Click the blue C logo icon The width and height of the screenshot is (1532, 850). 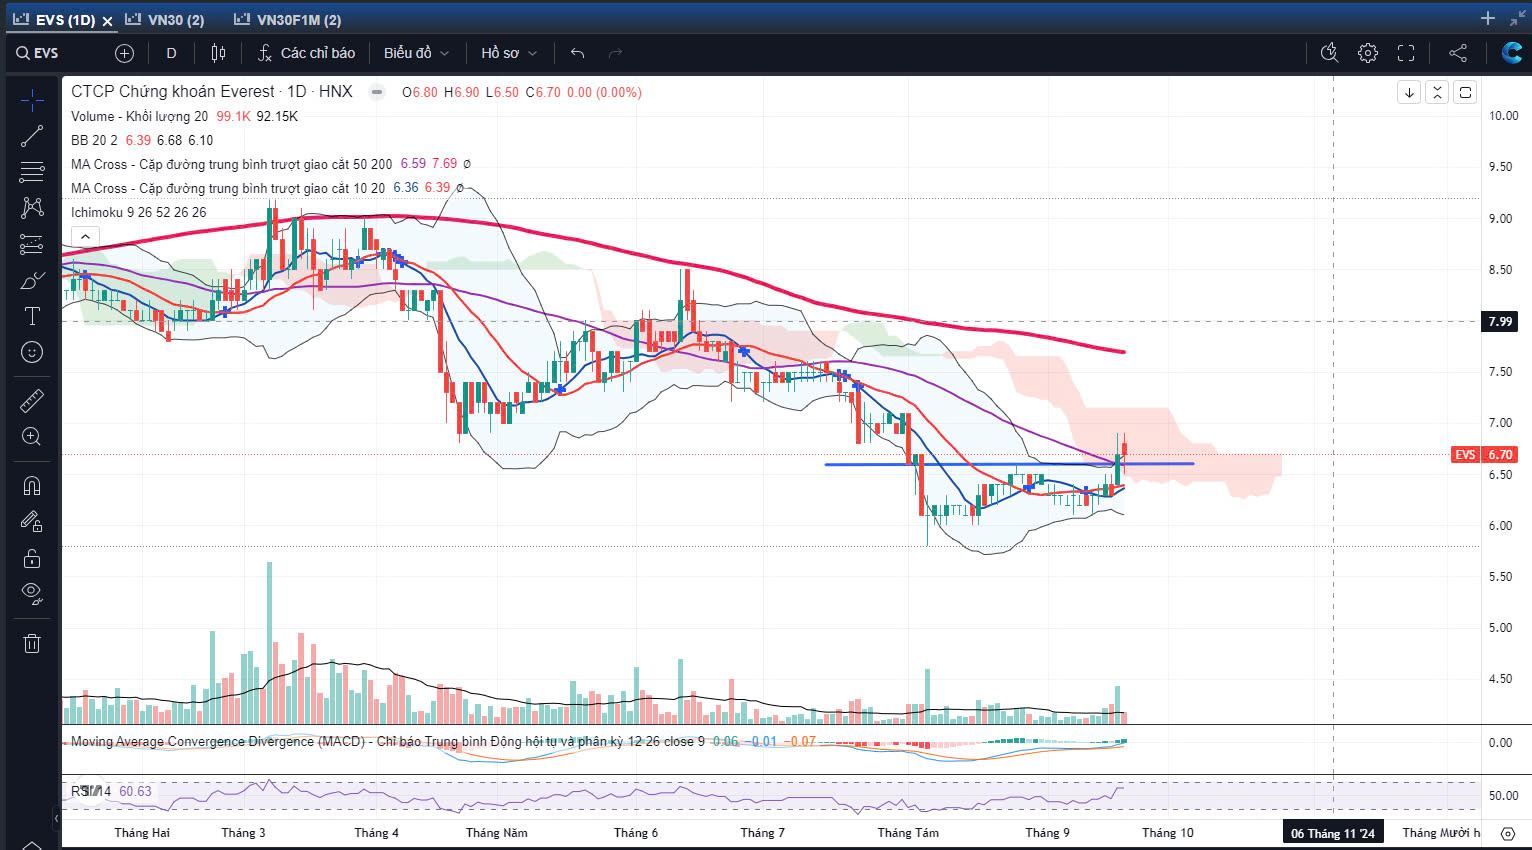(1512, 53)
